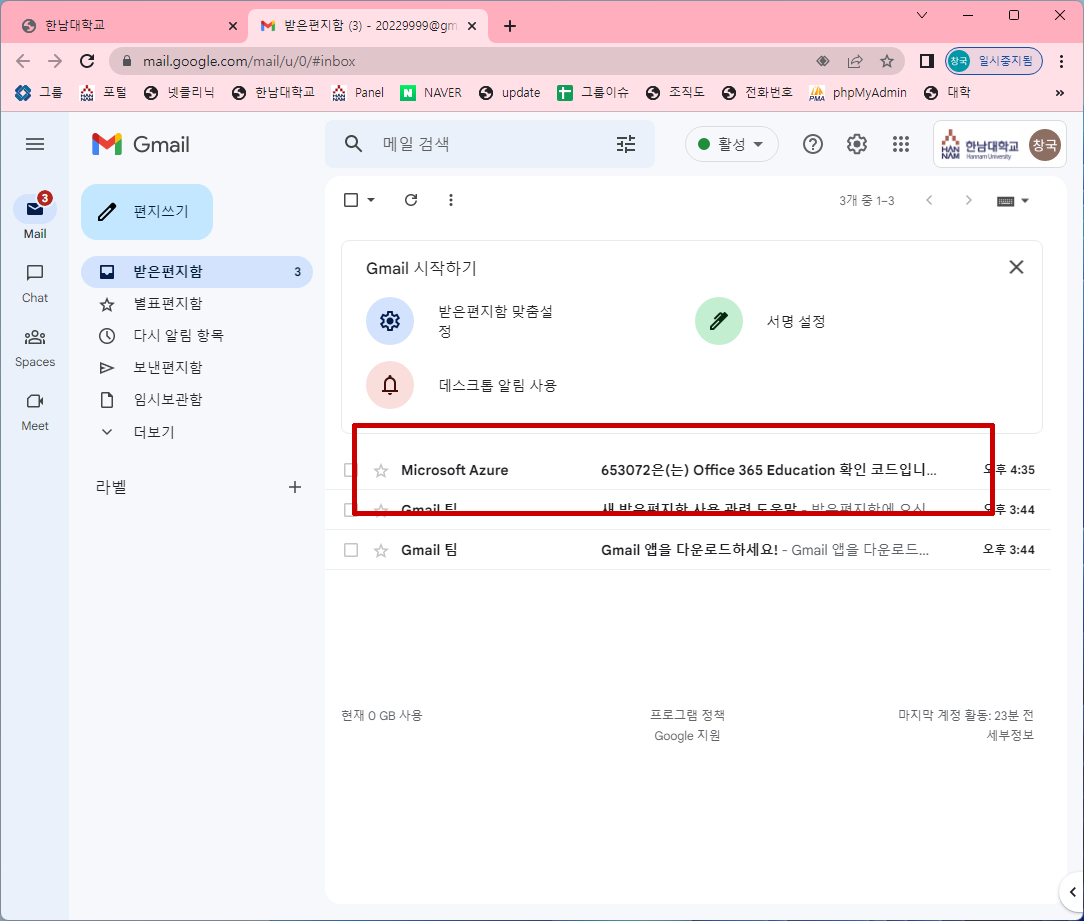
Task: Open the Gmail 앱을 다운로드하세요 email
Action: (x=688, y=550)
